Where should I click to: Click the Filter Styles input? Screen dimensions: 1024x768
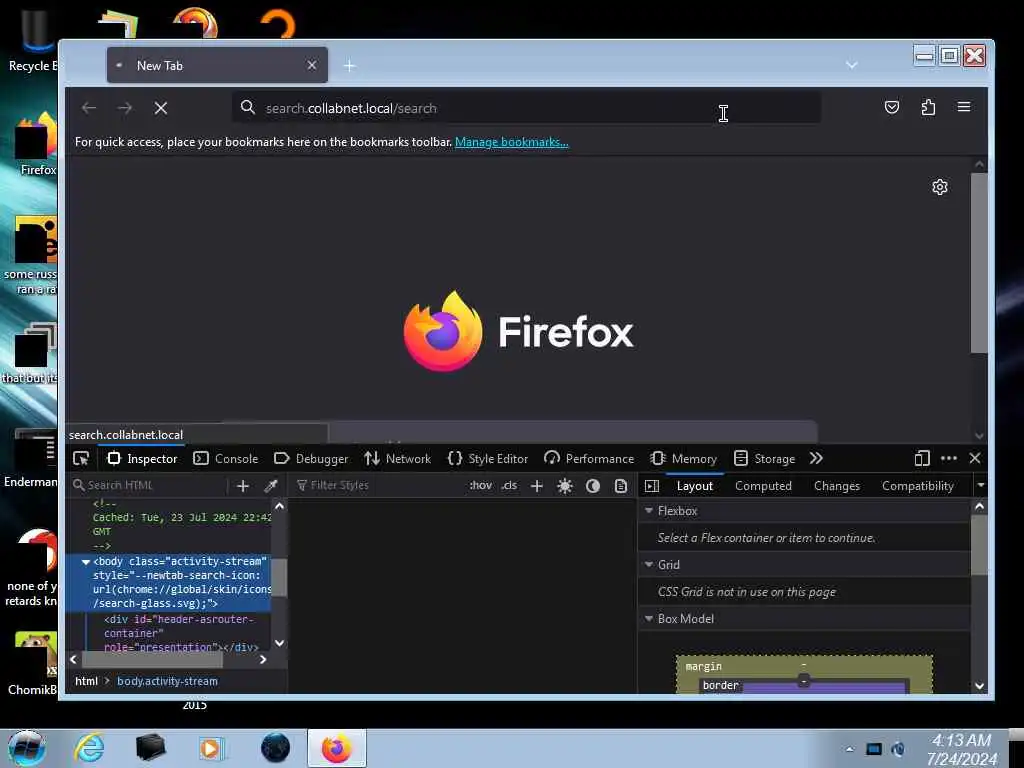[x=377, y=485]
